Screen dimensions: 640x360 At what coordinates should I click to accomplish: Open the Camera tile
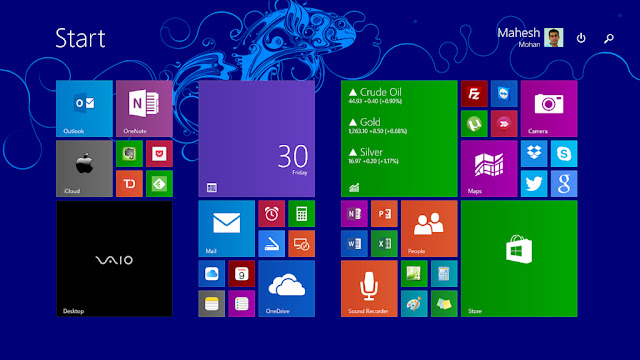pyautogui.click(x=549, y=109)
